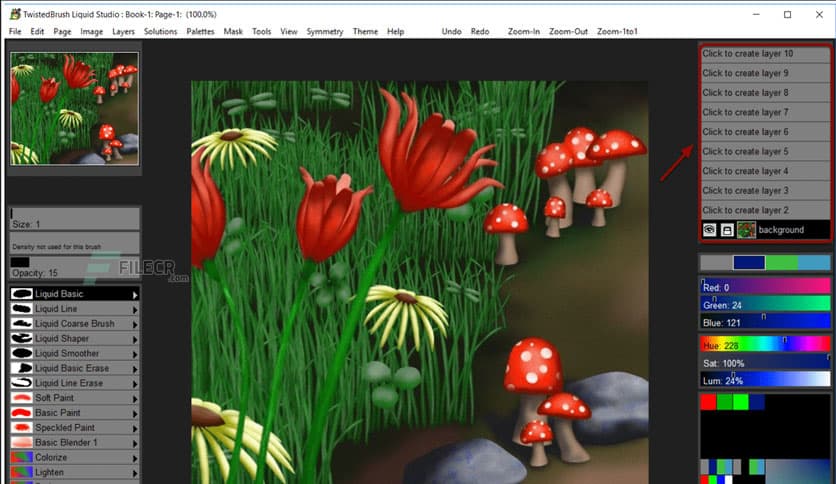Choose the Liquid Shaper brush icon
The width and height of the screenshot is (836, 484).
coord(22,338)
